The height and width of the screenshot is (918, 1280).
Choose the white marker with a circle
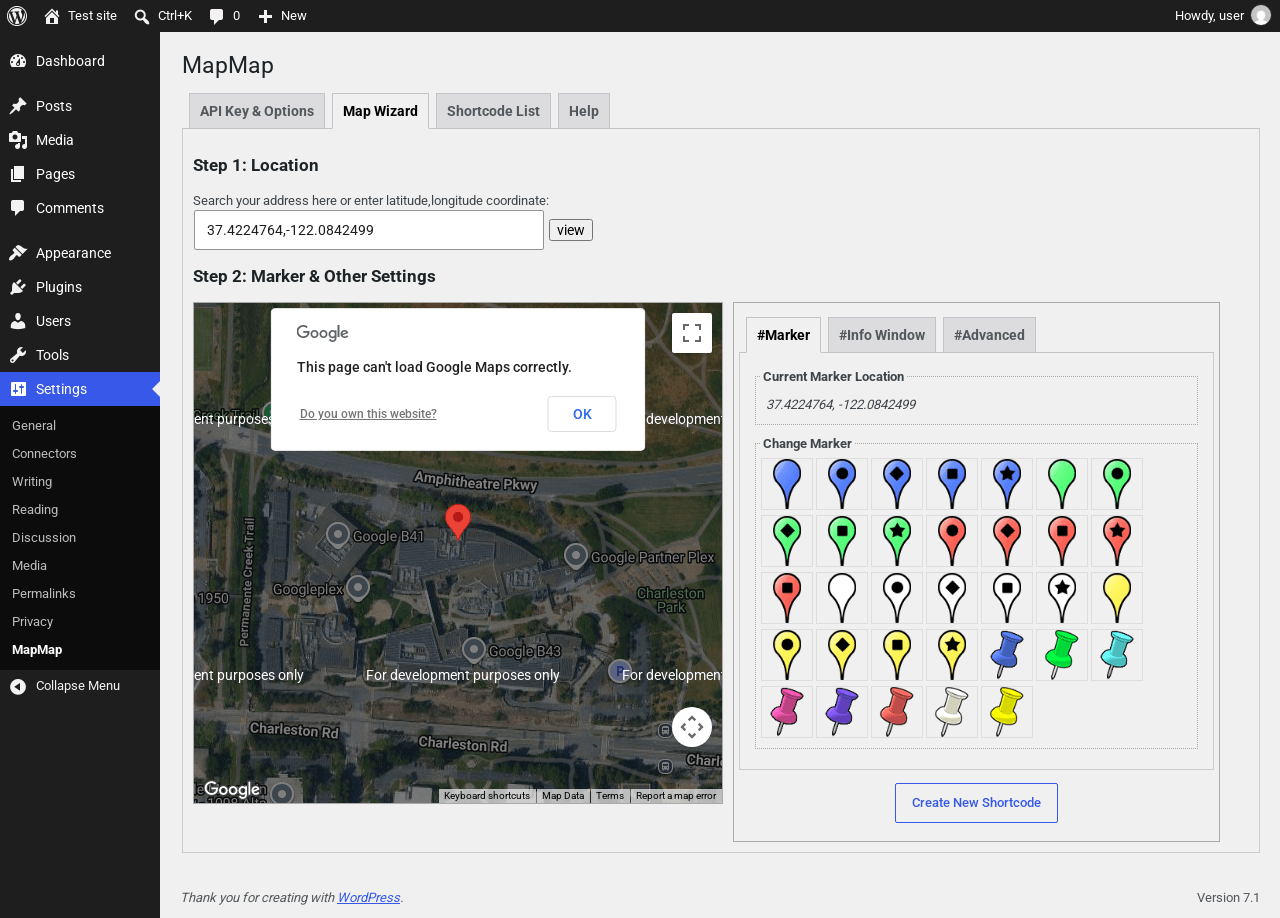tap(897, 598)
